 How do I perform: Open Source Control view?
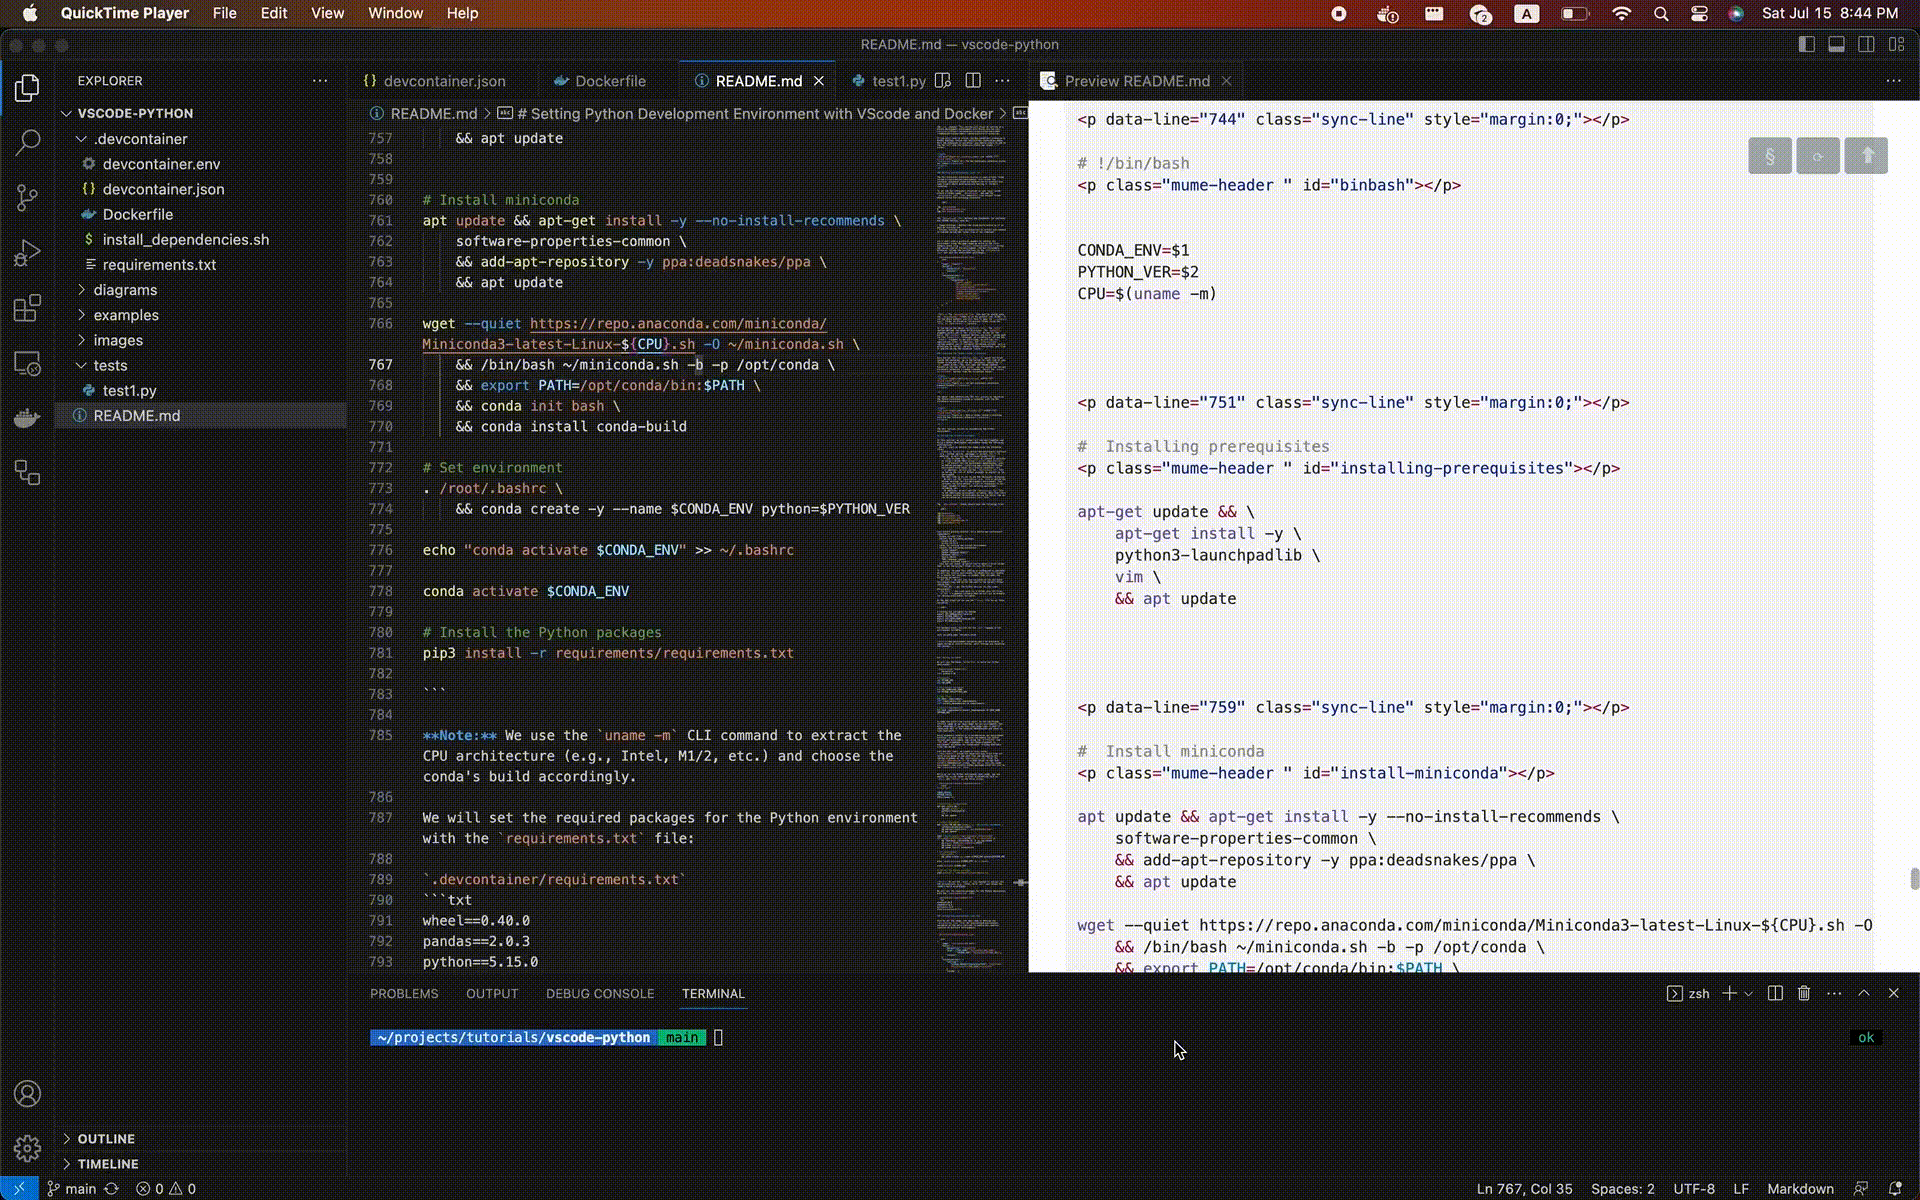pyautogui.click(x=27, y=197)
